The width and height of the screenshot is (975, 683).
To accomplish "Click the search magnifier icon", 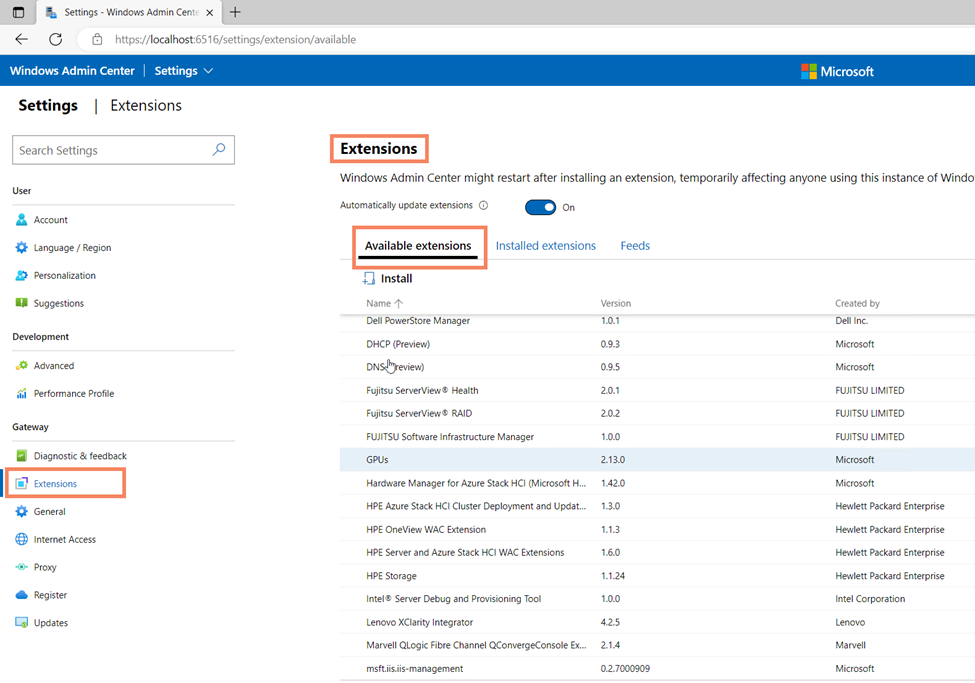I will click(x=219, y=150).
